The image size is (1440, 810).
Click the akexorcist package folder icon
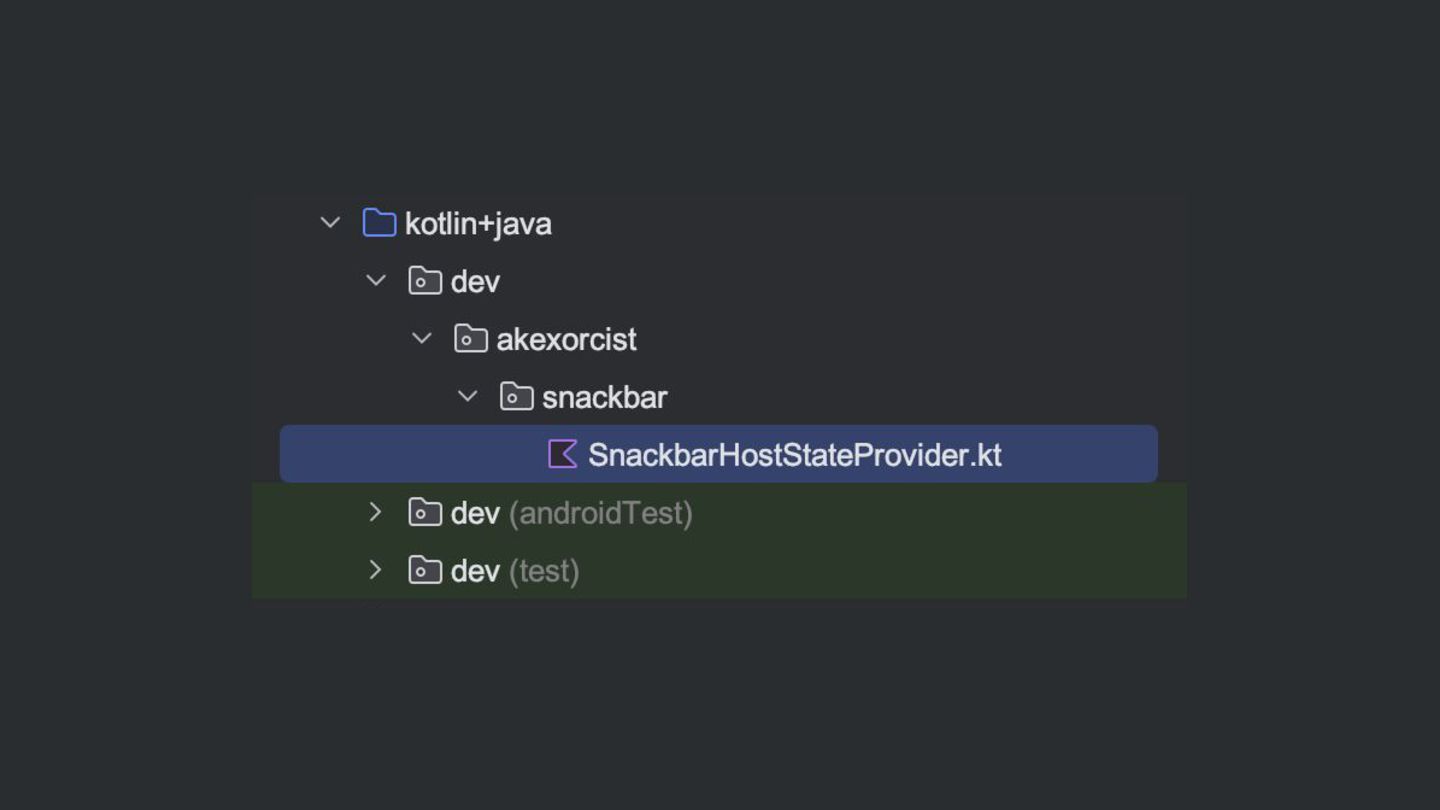click(471, 339)
